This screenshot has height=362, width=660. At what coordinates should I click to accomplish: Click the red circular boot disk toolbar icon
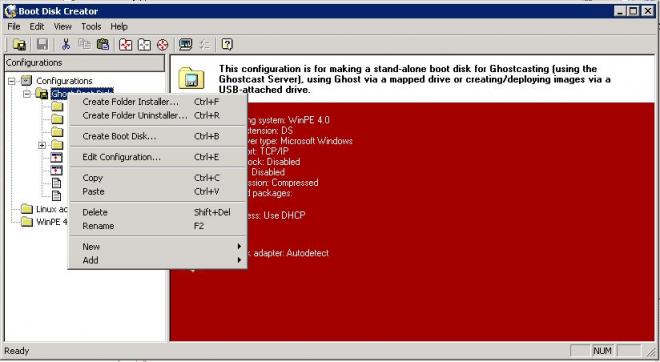pyautogui.click(x=162, y=44)
